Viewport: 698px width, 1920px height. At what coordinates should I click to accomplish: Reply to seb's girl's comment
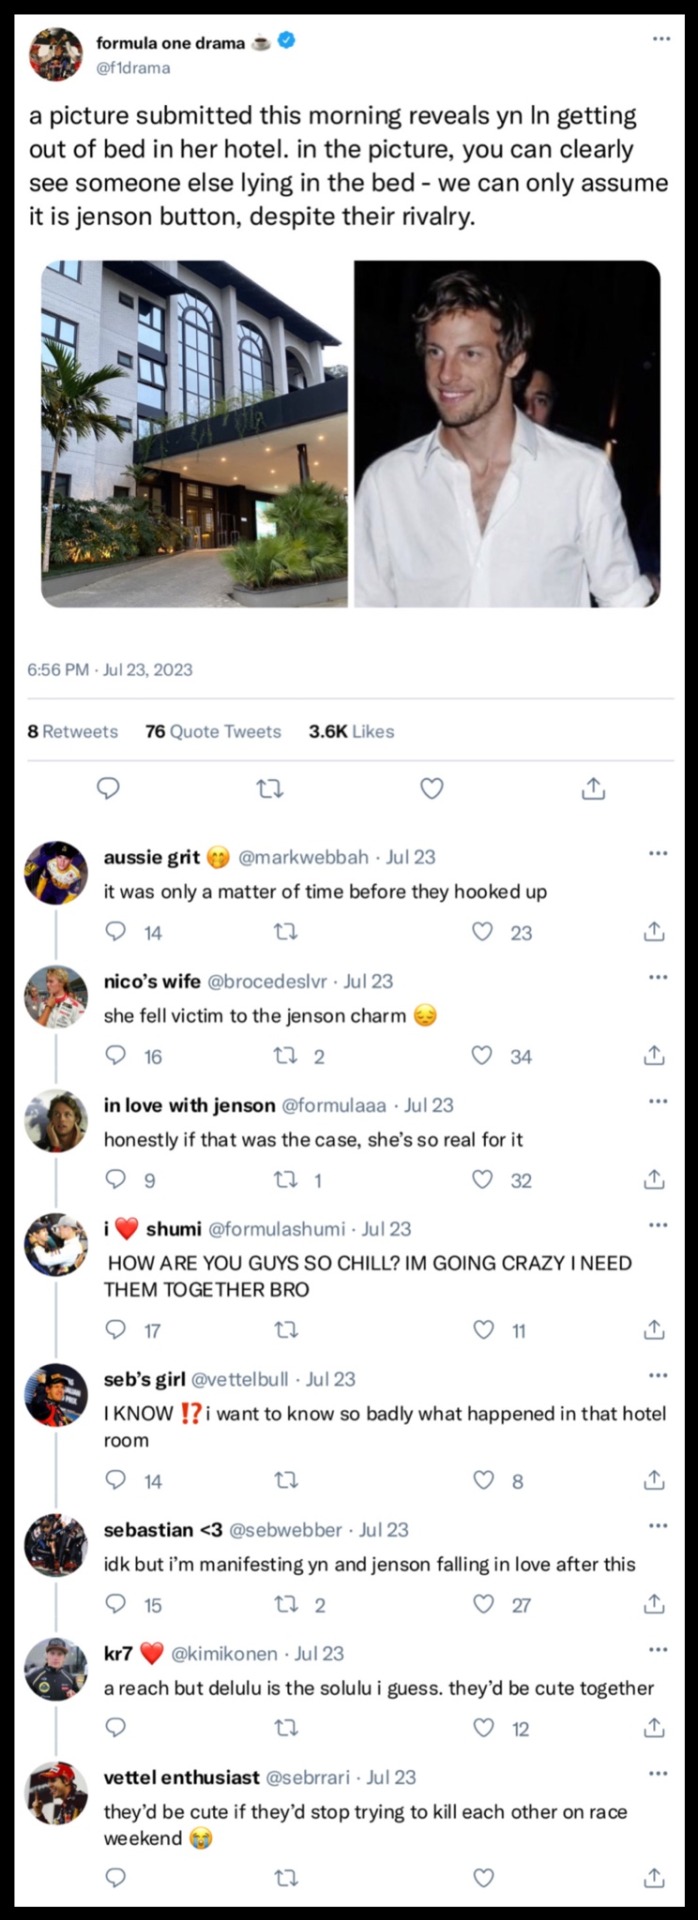click(x=117, y=1480)
